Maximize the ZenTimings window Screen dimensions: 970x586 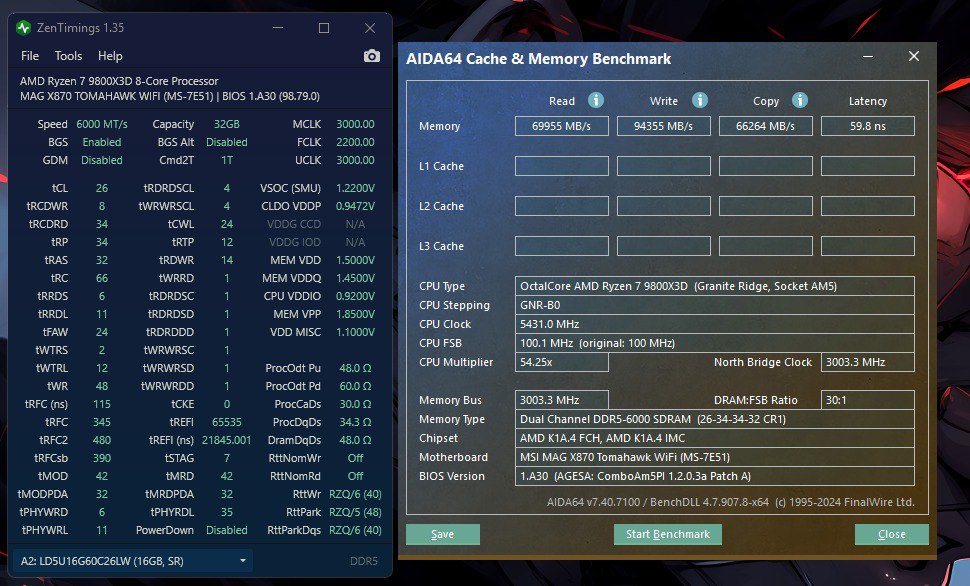[324, 28]
